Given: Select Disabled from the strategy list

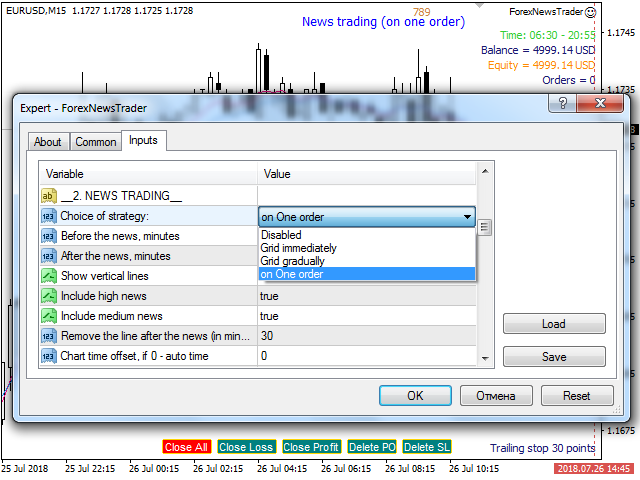Looking at the screenshot, I should (x=367, y=235).
